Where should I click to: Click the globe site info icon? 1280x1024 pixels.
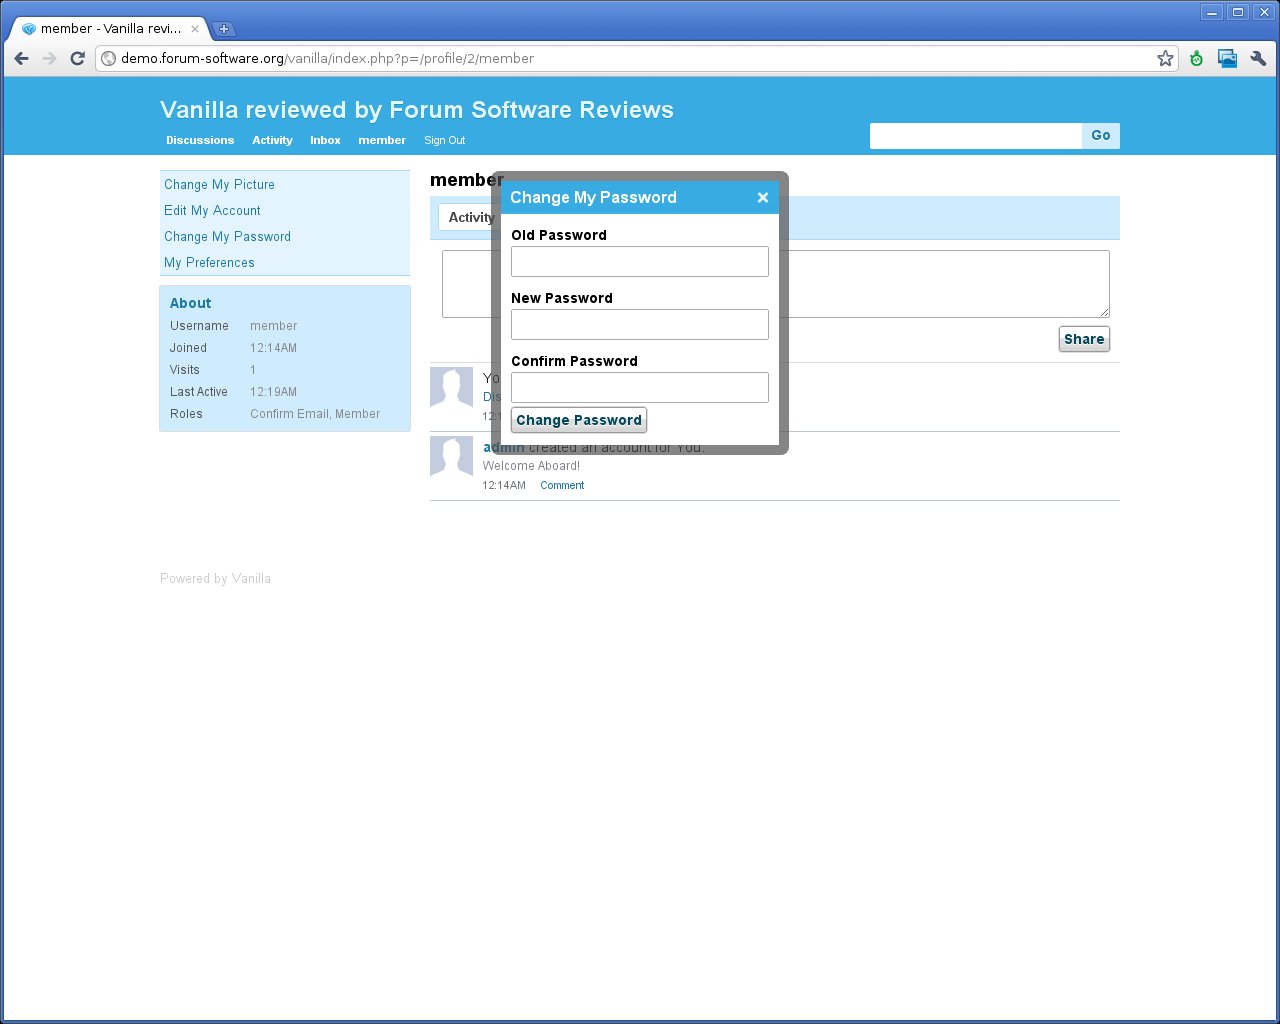[x=108, y=58]
